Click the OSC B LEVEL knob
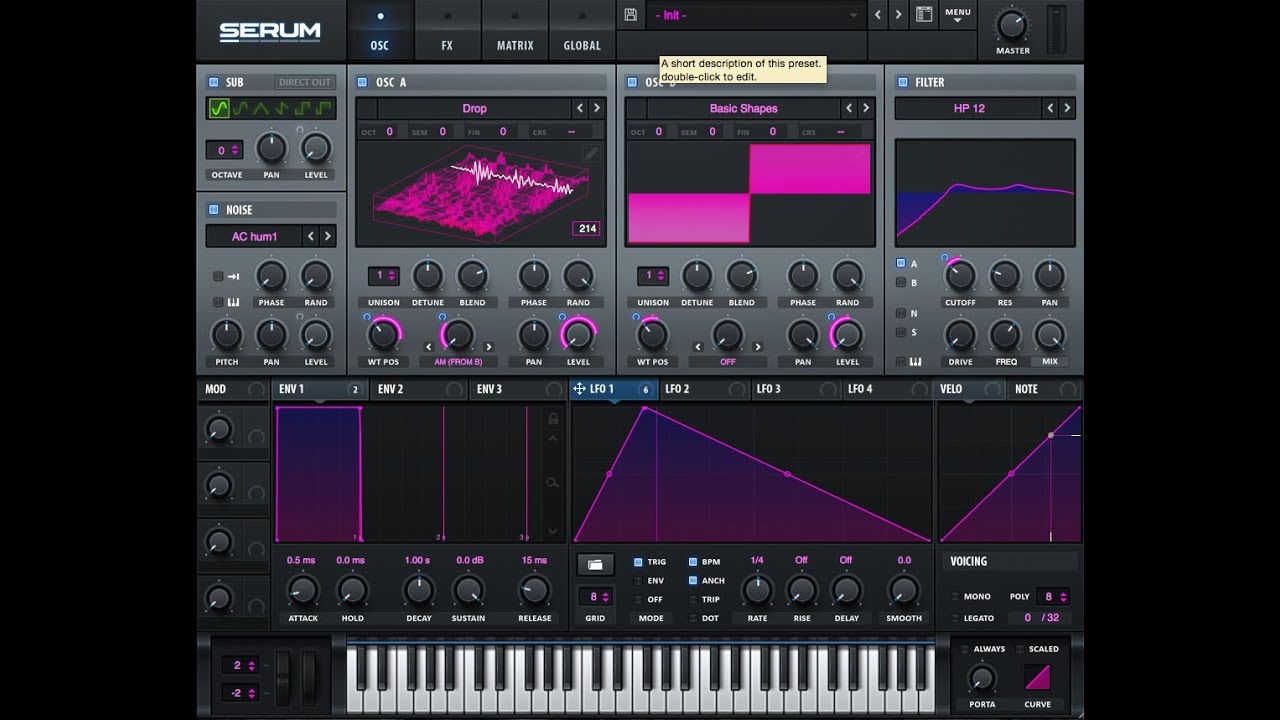The image size is (1280, 720). click(x=847, y=334)
